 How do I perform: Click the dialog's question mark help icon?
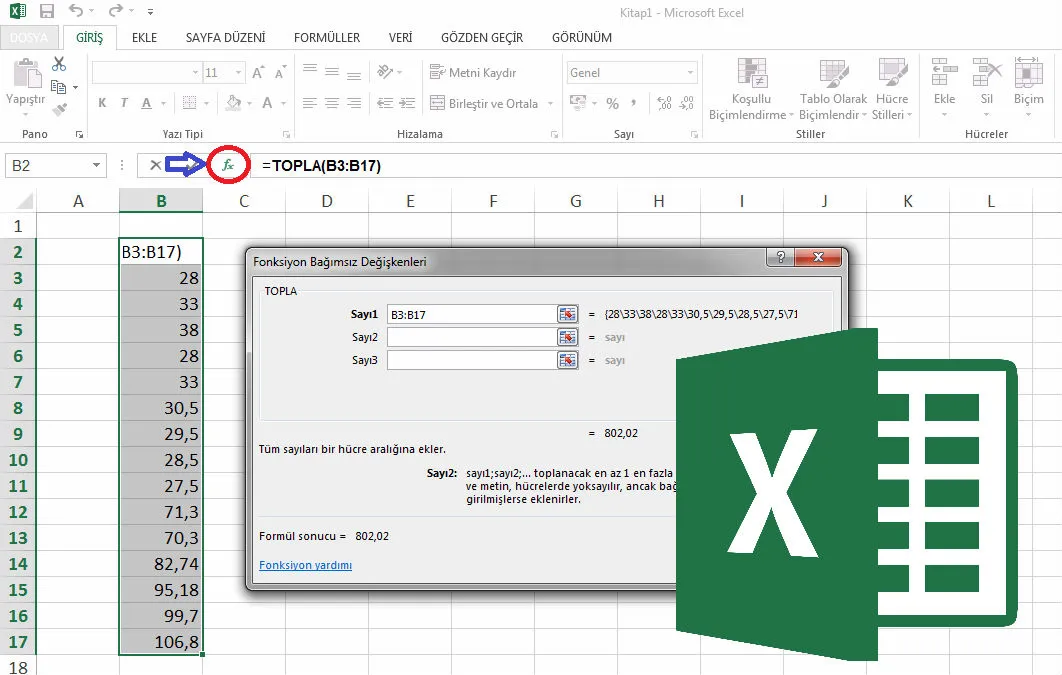(780, 258)
